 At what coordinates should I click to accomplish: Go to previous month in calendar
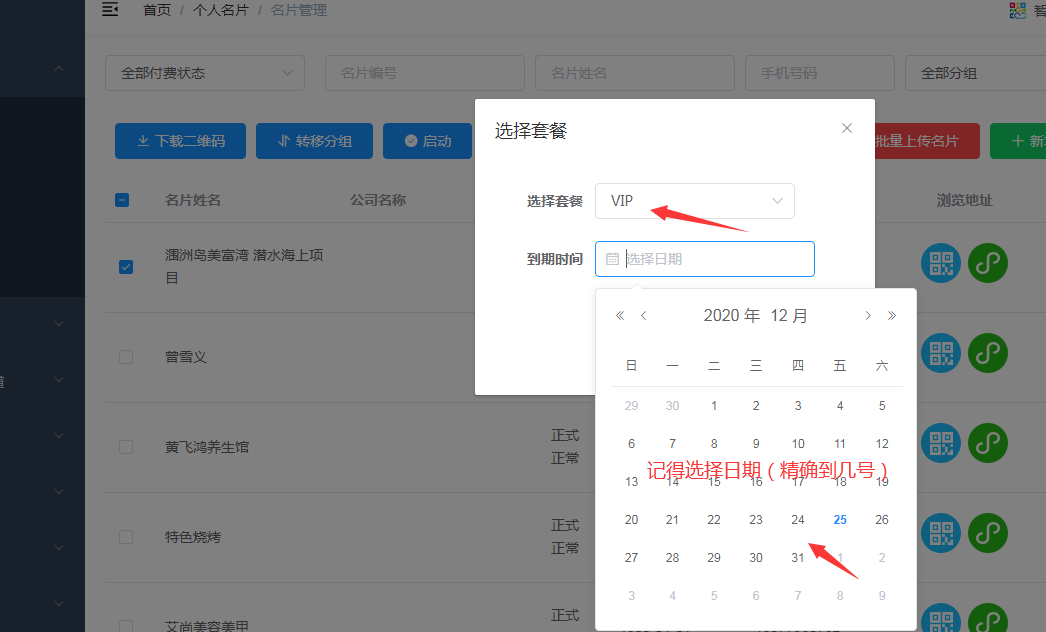pos(644,316)
